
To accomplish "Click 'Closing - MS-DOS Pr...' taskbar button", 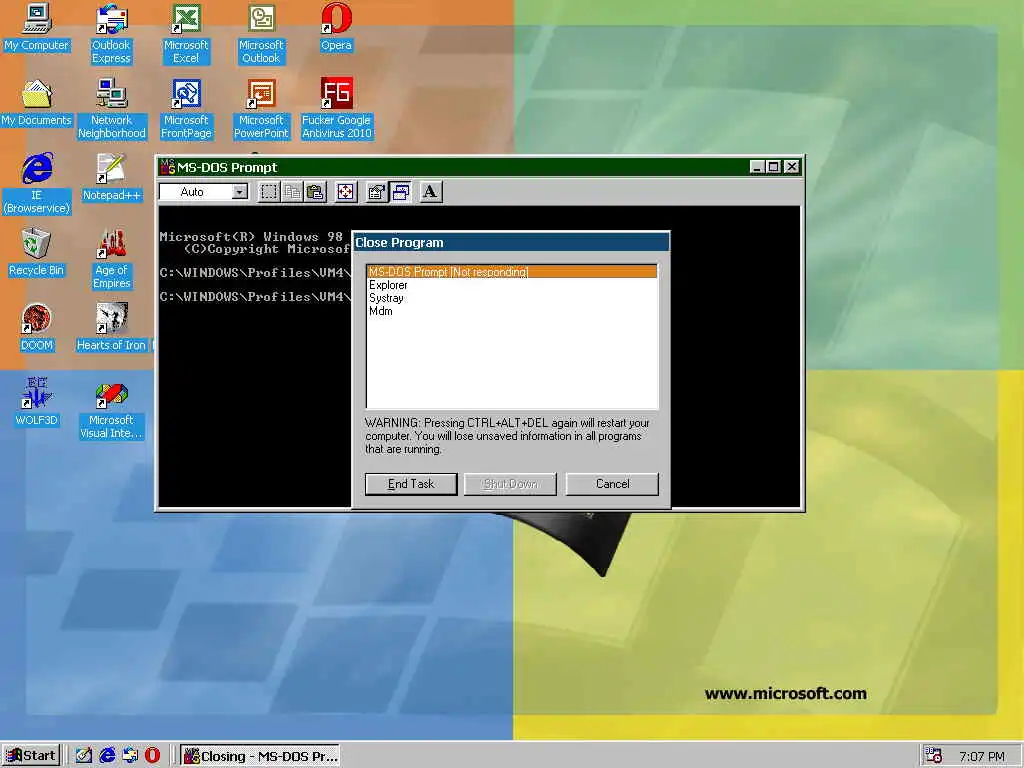I will tap(260, 756).
